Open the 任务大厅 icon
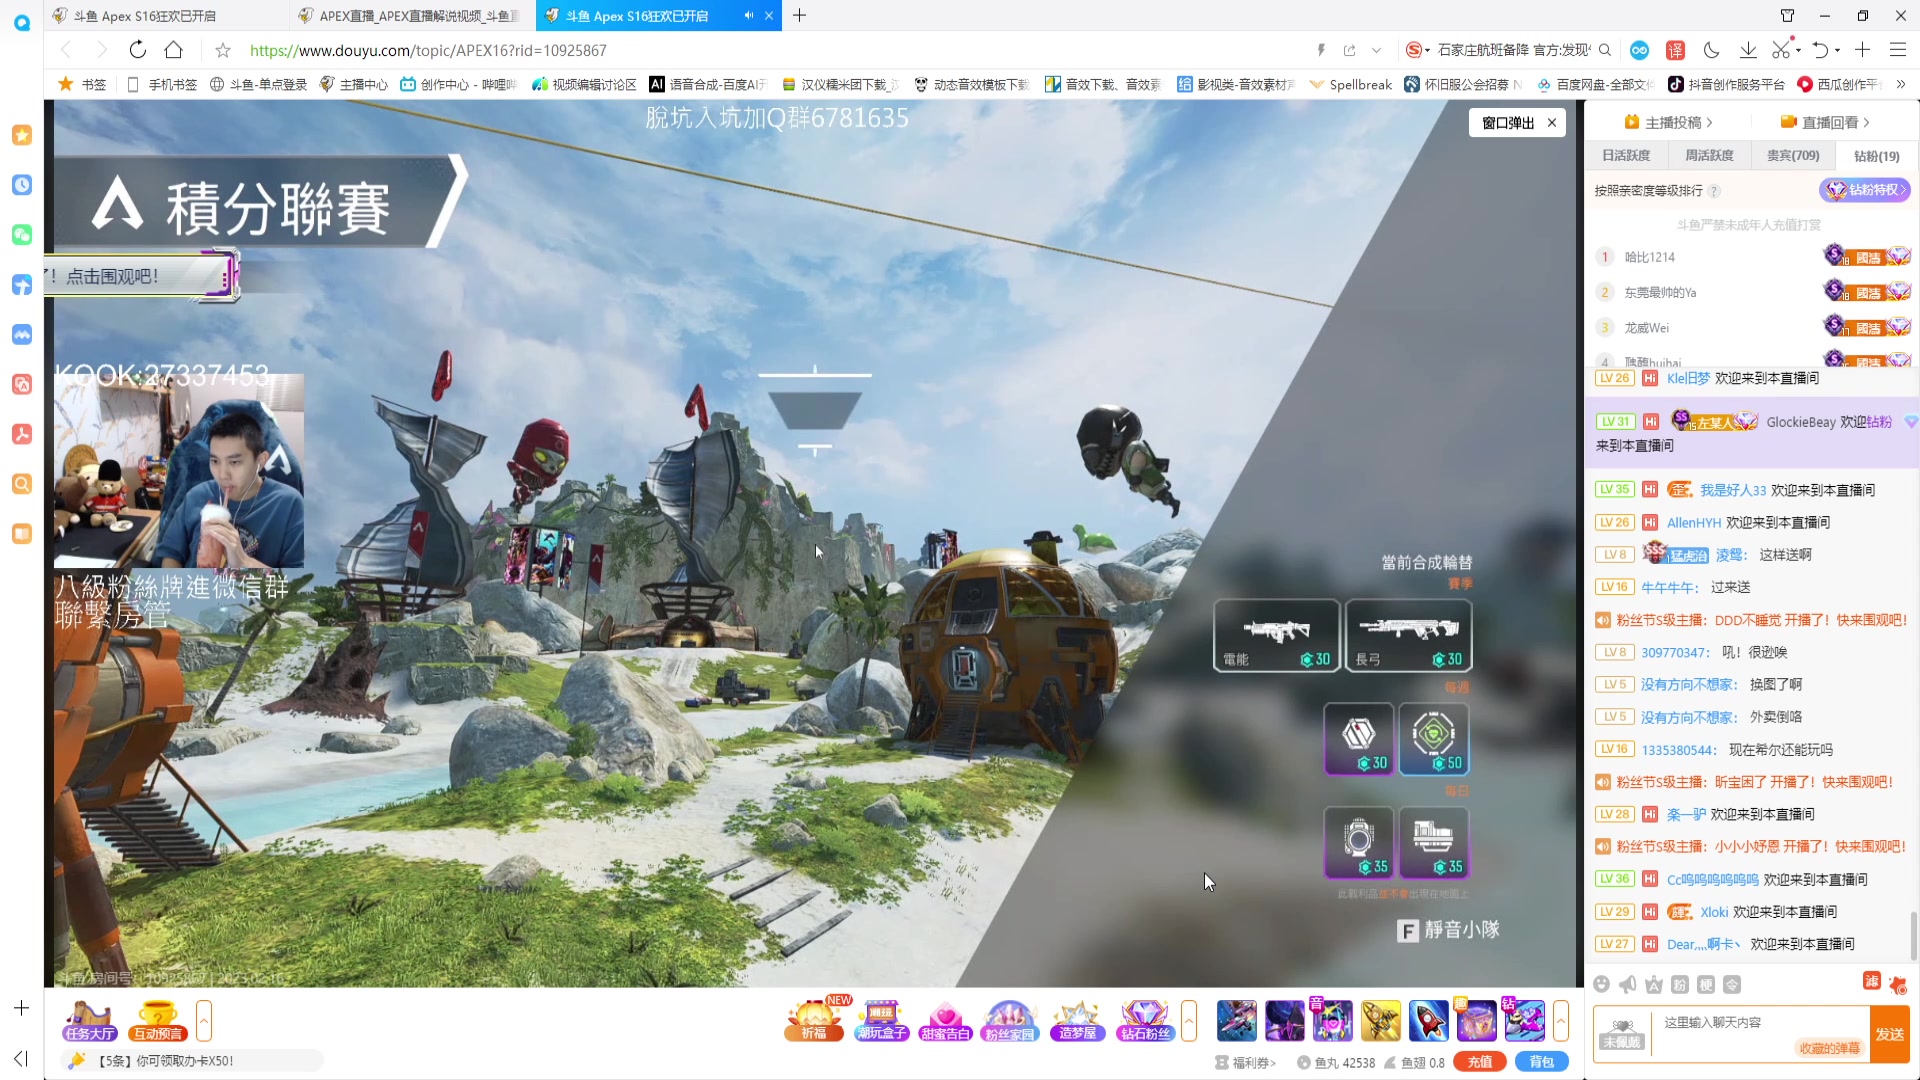The height and width of the screenshot is (1080, 1920). (x=89, y=1021)
